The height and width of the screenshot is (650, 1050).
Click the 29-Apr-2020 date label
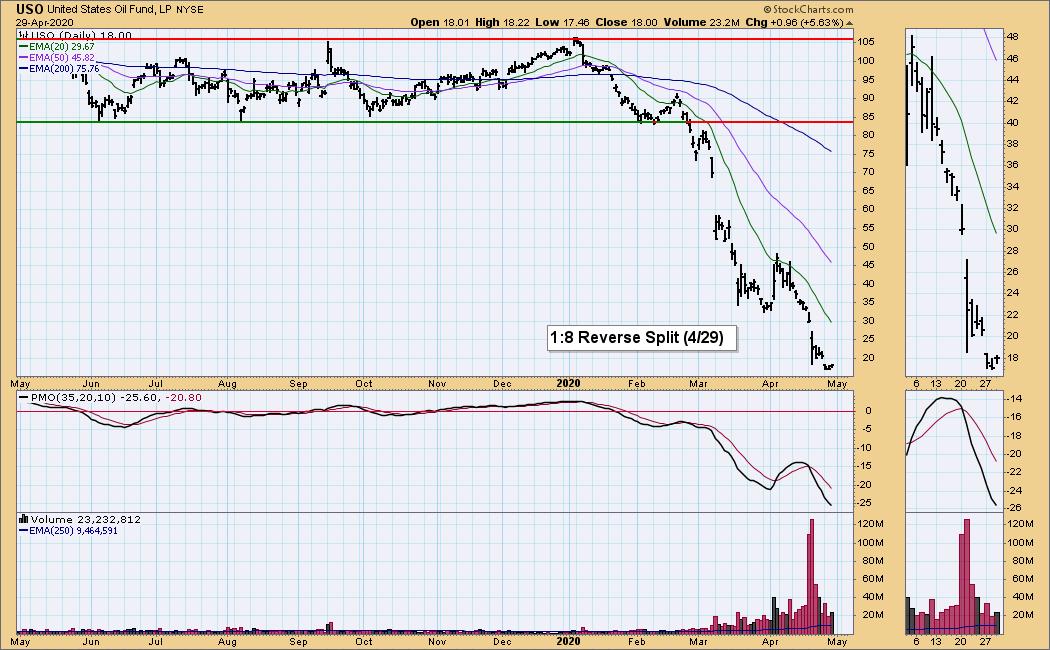(x=45, y=22)
